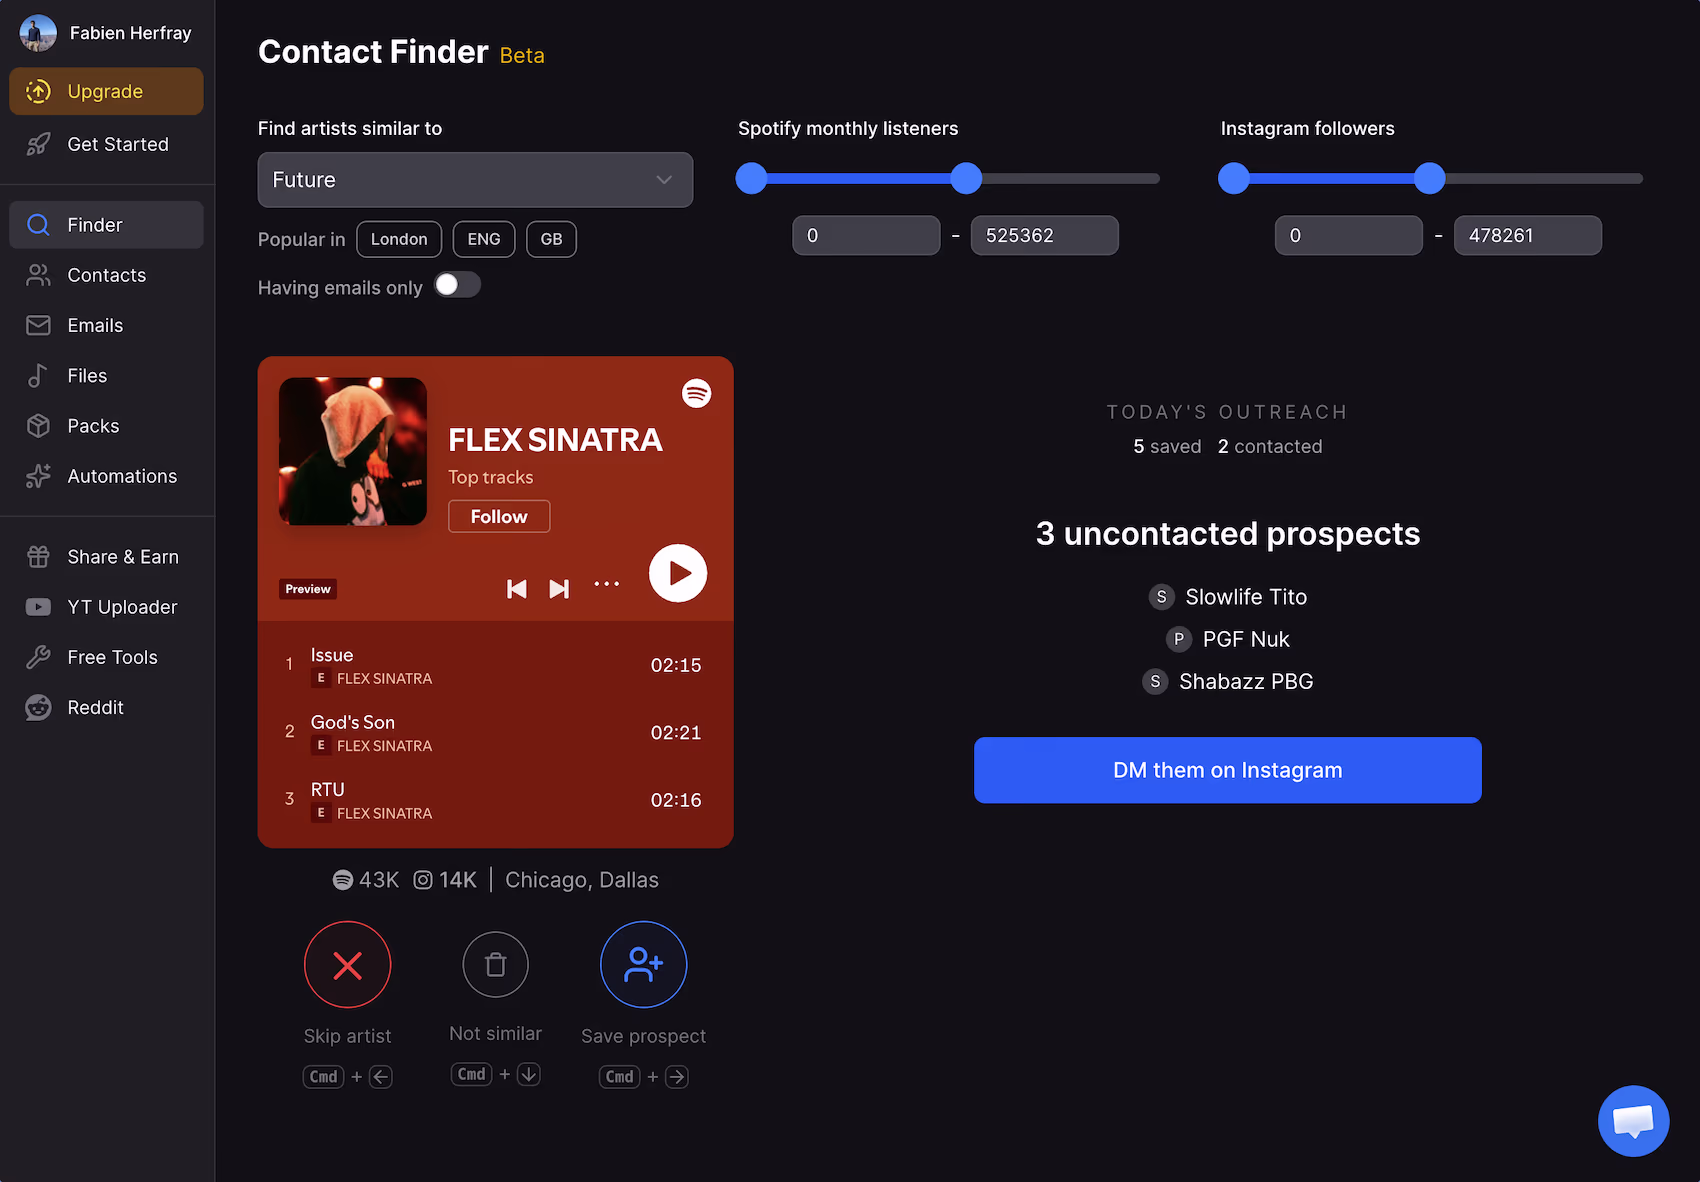
Task: Follow FLEX SINATRA on Spotify
Action: pyautogui.click(x=499, y=516)
